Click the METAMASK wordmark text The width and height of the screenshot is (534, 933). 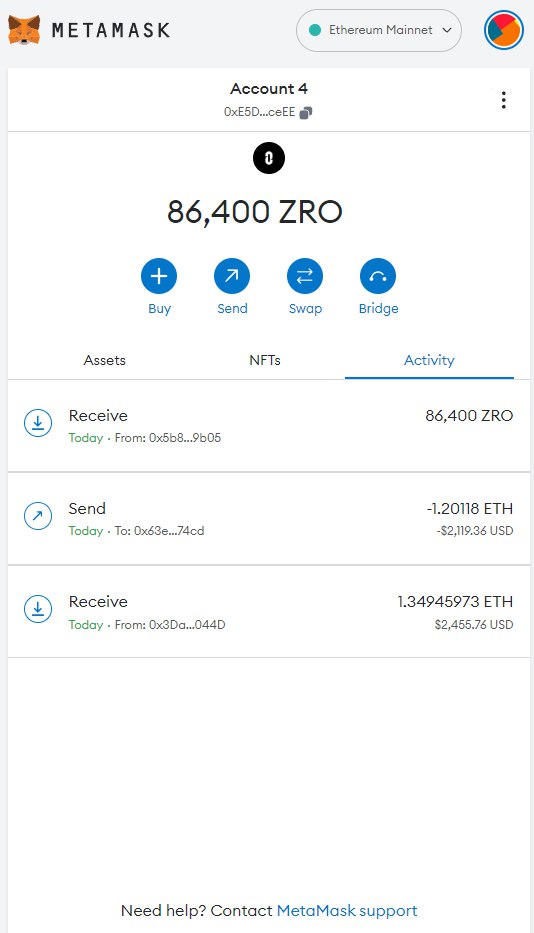point(111,30)
